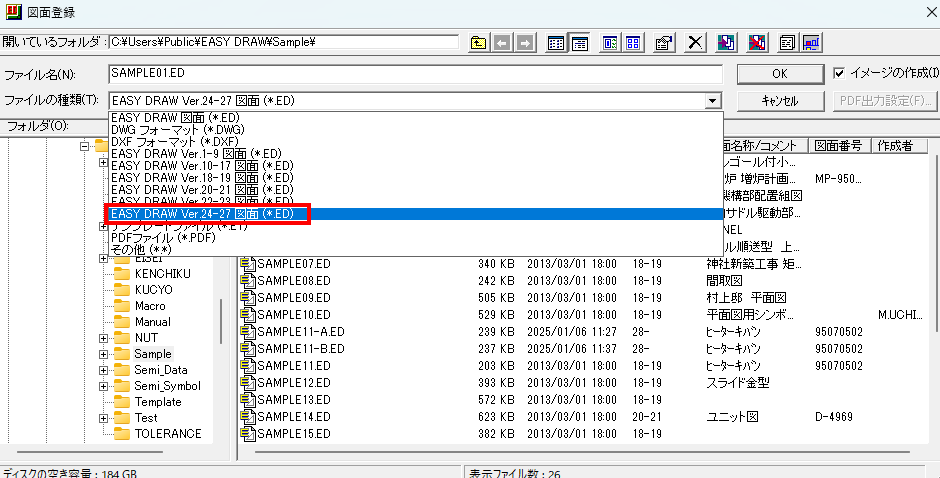The image size is (940, 478).
Task: Click the Macro folder icon
Action: tap(122, 306)
